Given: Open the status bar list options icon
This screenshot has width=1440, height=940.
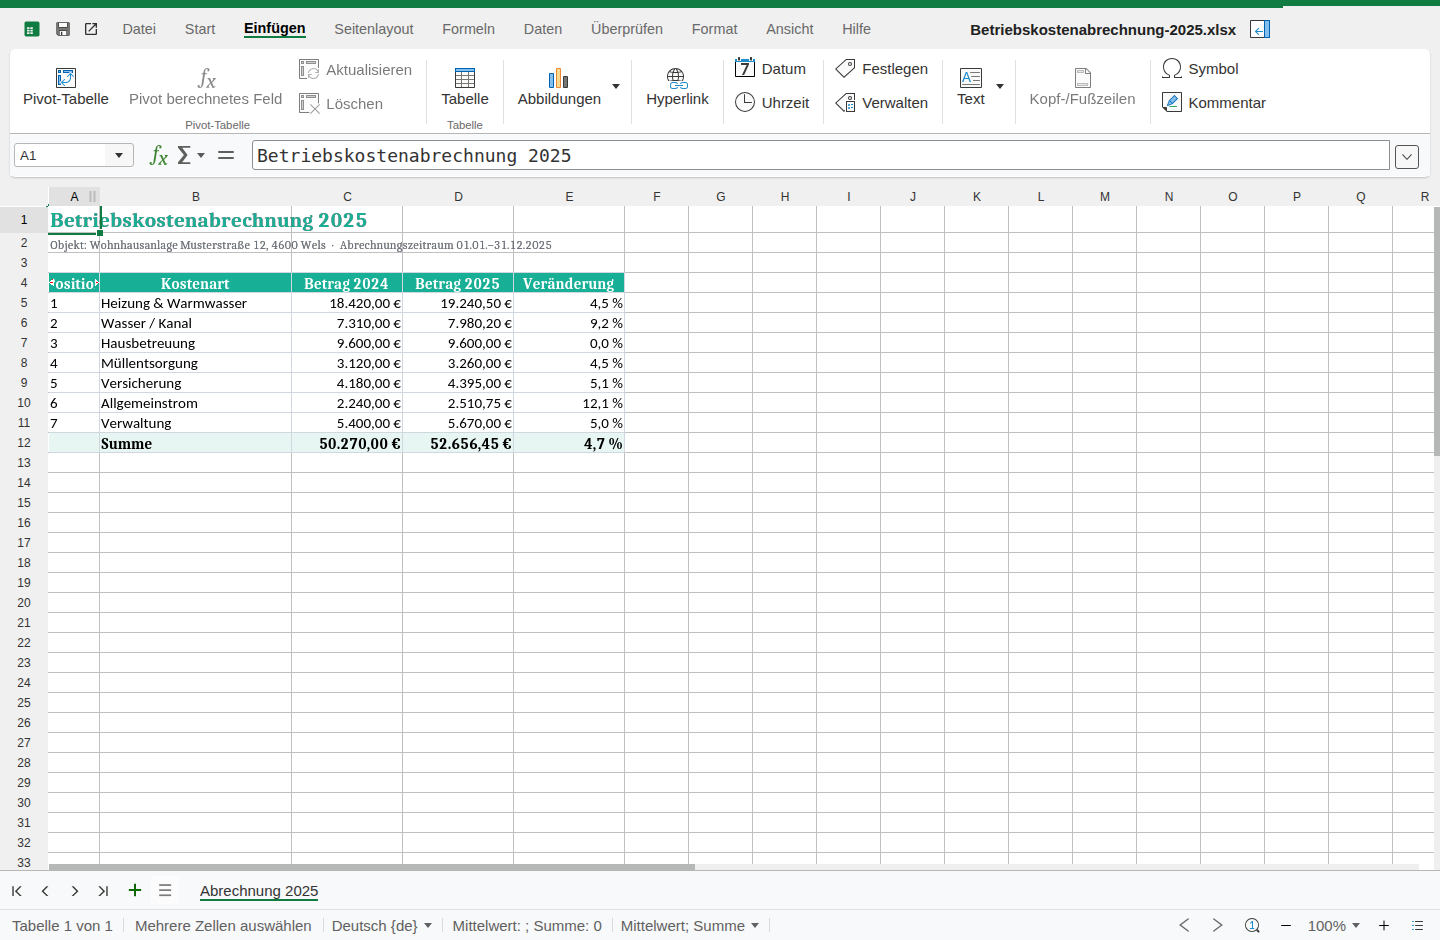Looking at the screenshot, I should [1417, 925].
